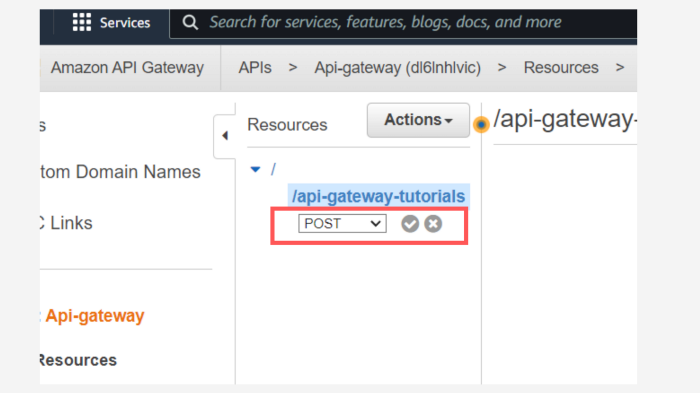The width and height of the screenshot is (700, 393).
Task: Collapse the root resource tree triangle
Action: click(x=255, y=169)
